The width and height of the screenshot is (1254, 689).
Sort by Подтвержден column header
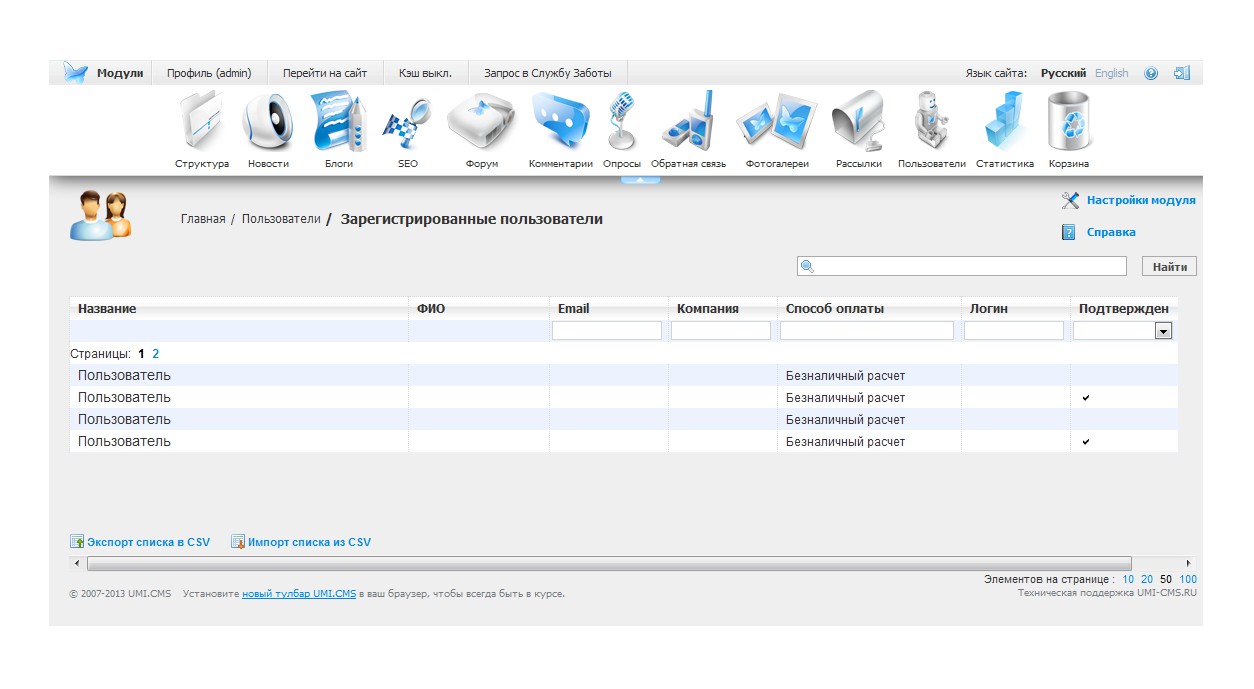click(x=1124, y=309)
